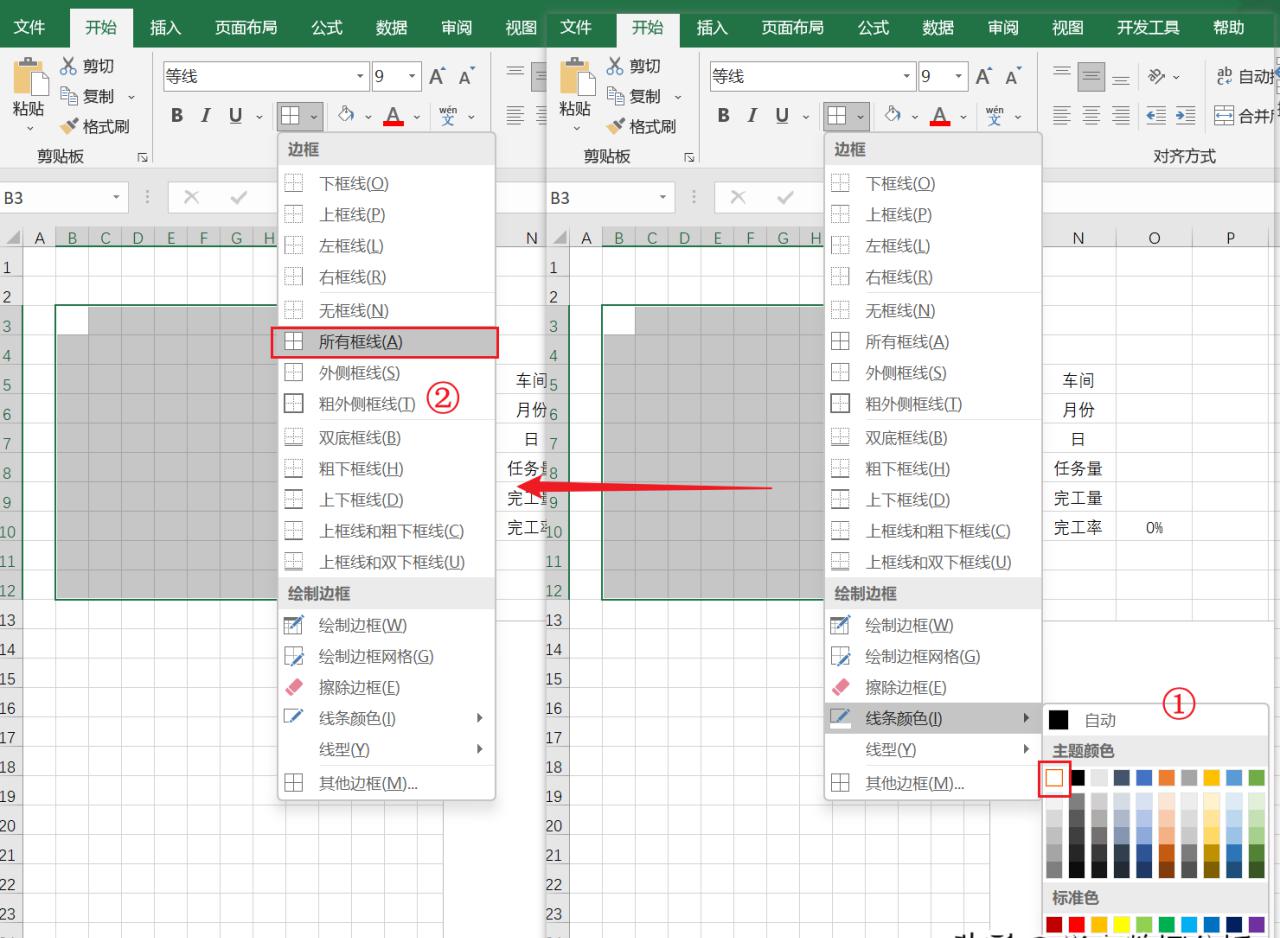Switch to 公式 tab in left window
This screenshot has height=938, width=1280.
coord(327,28)
